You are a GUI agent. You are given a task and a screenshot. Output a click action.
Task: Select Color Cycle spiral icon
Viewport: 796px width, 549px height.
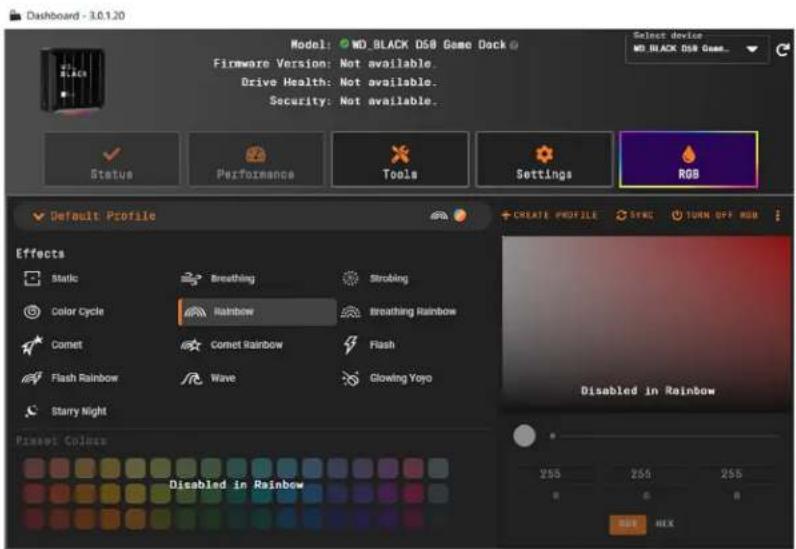32,311
